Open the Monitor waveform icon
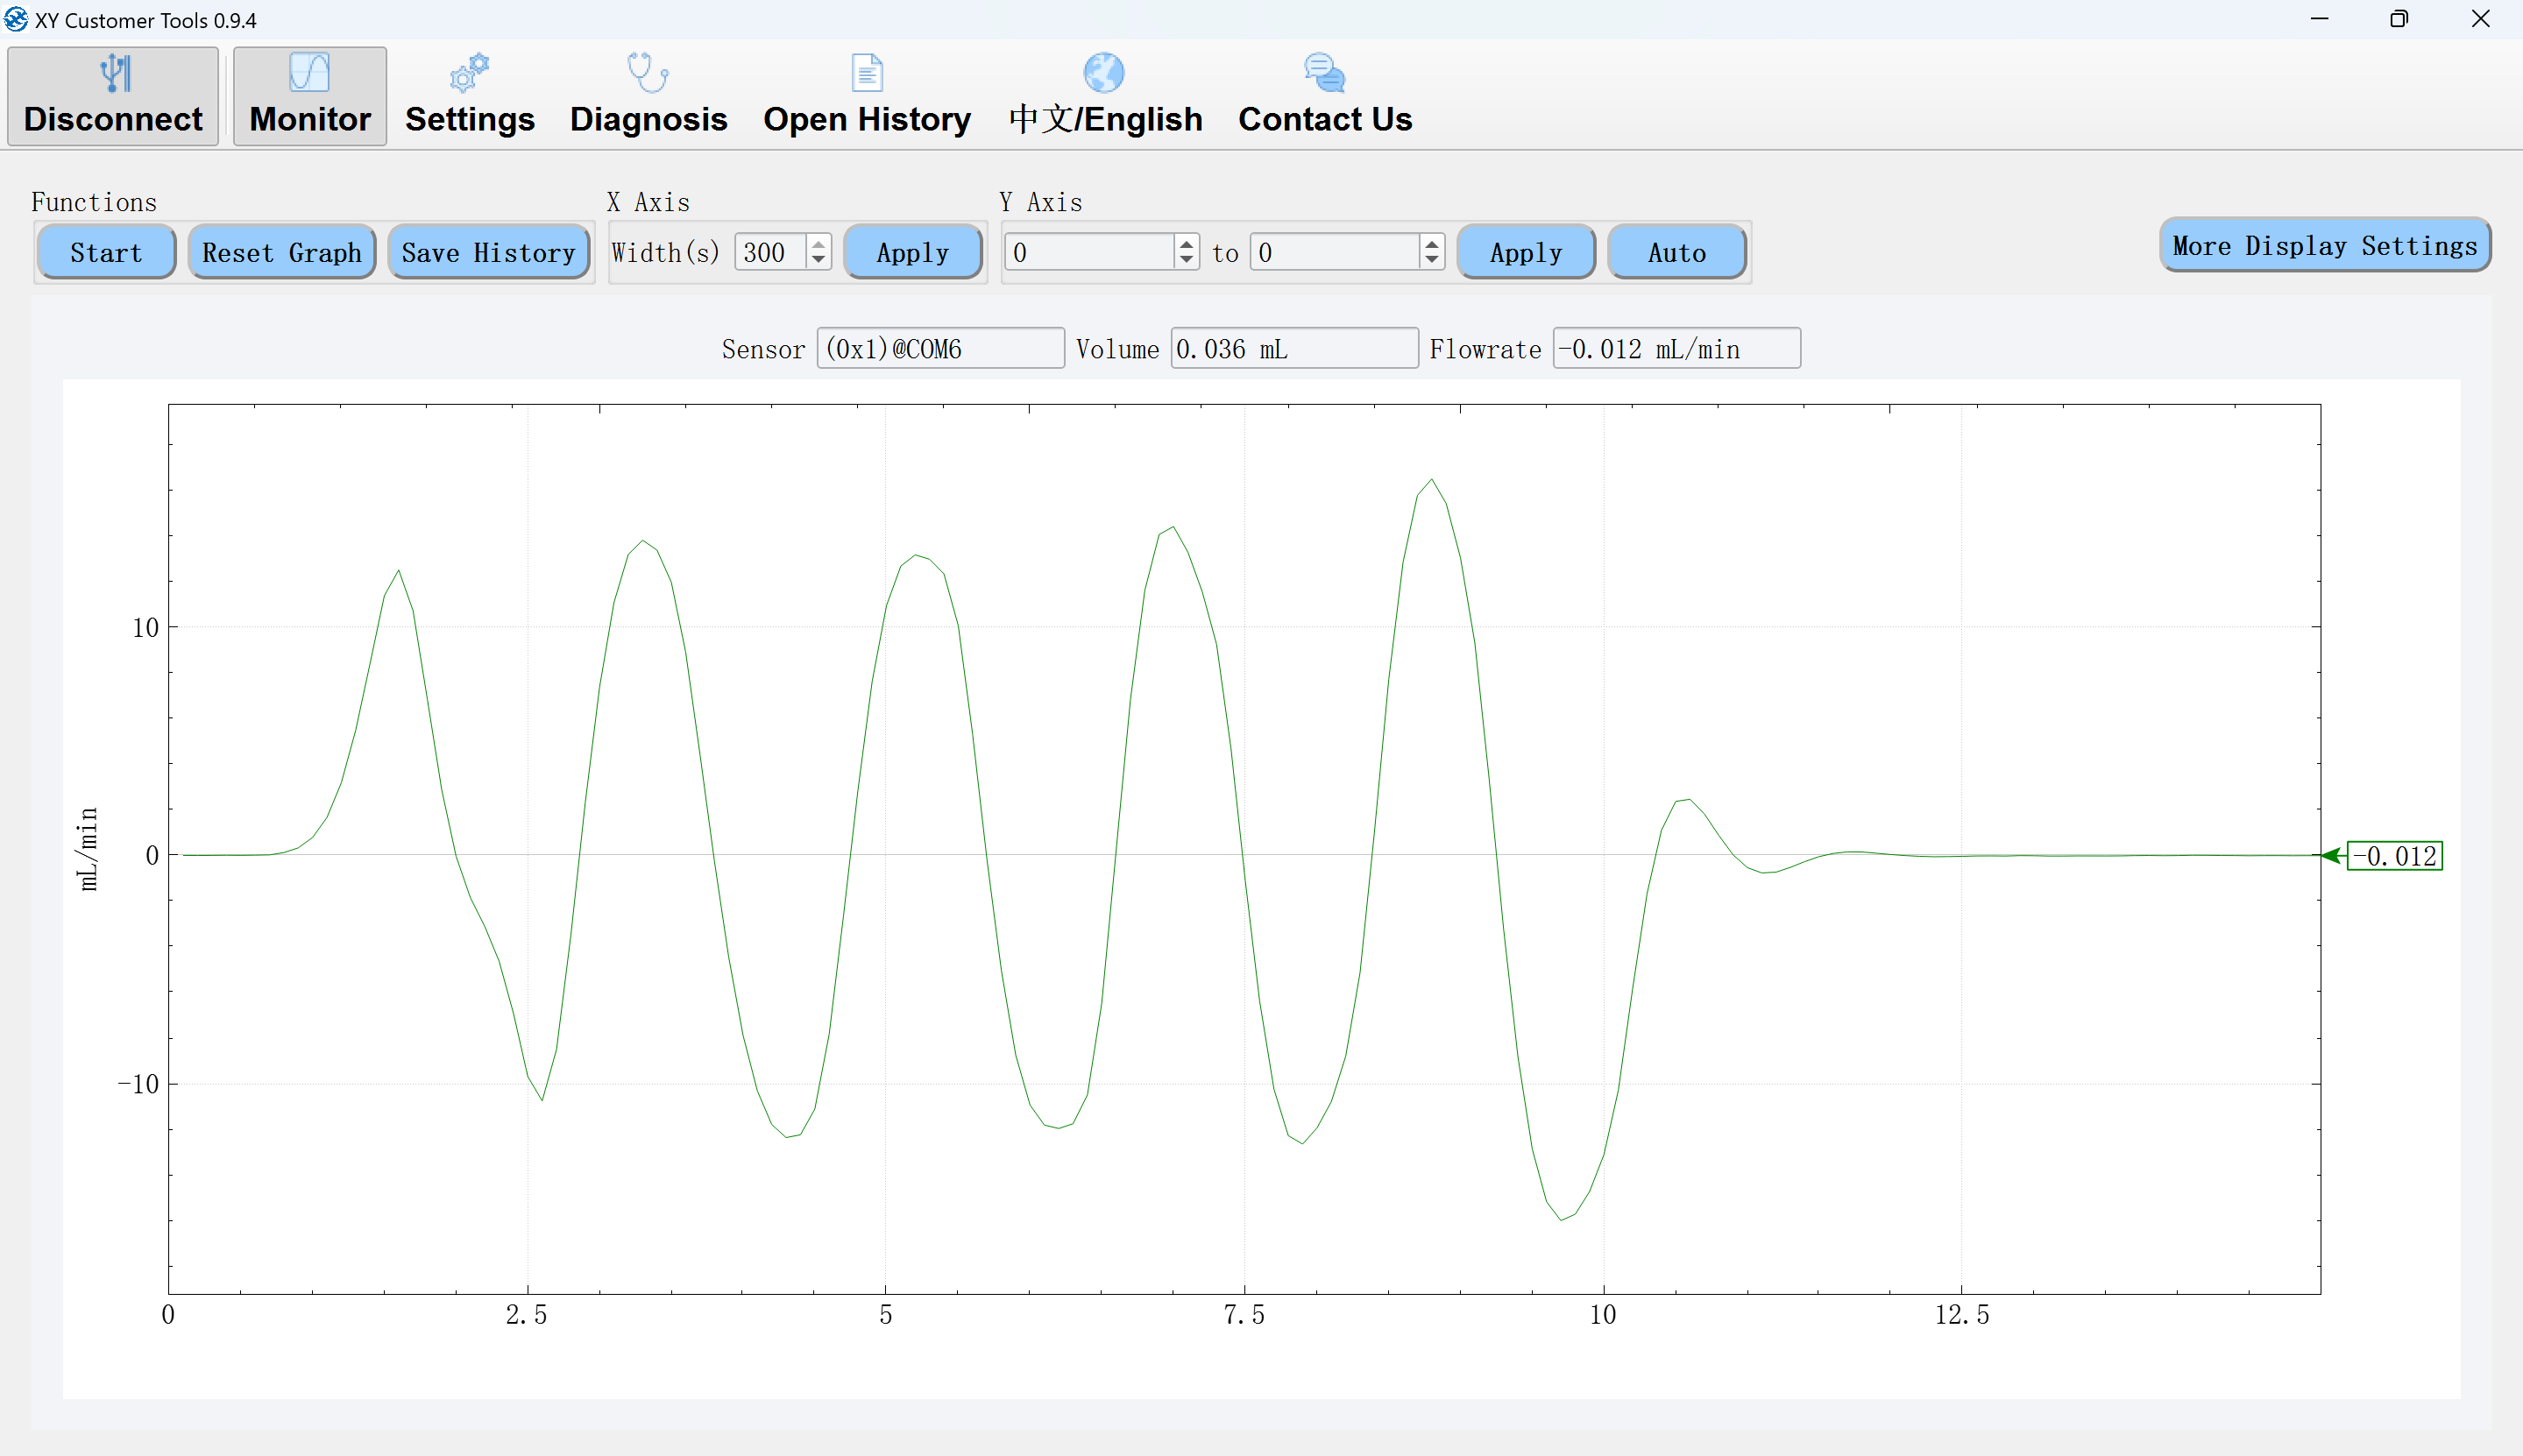 pyautogui.click(x=309, y=72)
